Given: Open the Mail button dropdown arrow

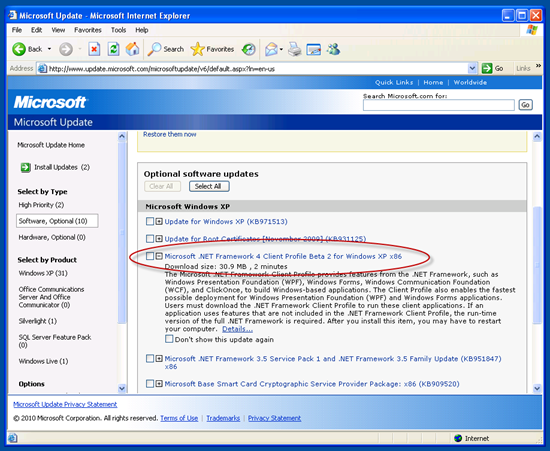Looking at the screenshot, I should 281,49.
